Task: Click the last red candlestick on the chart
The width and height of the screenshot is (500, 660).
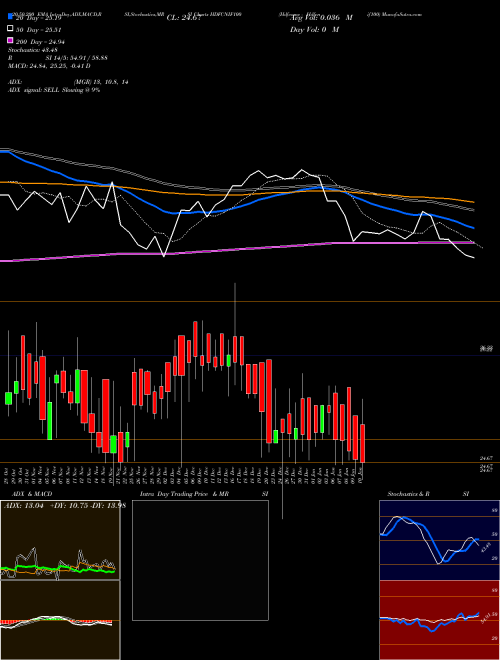Action: click(362, 443)
